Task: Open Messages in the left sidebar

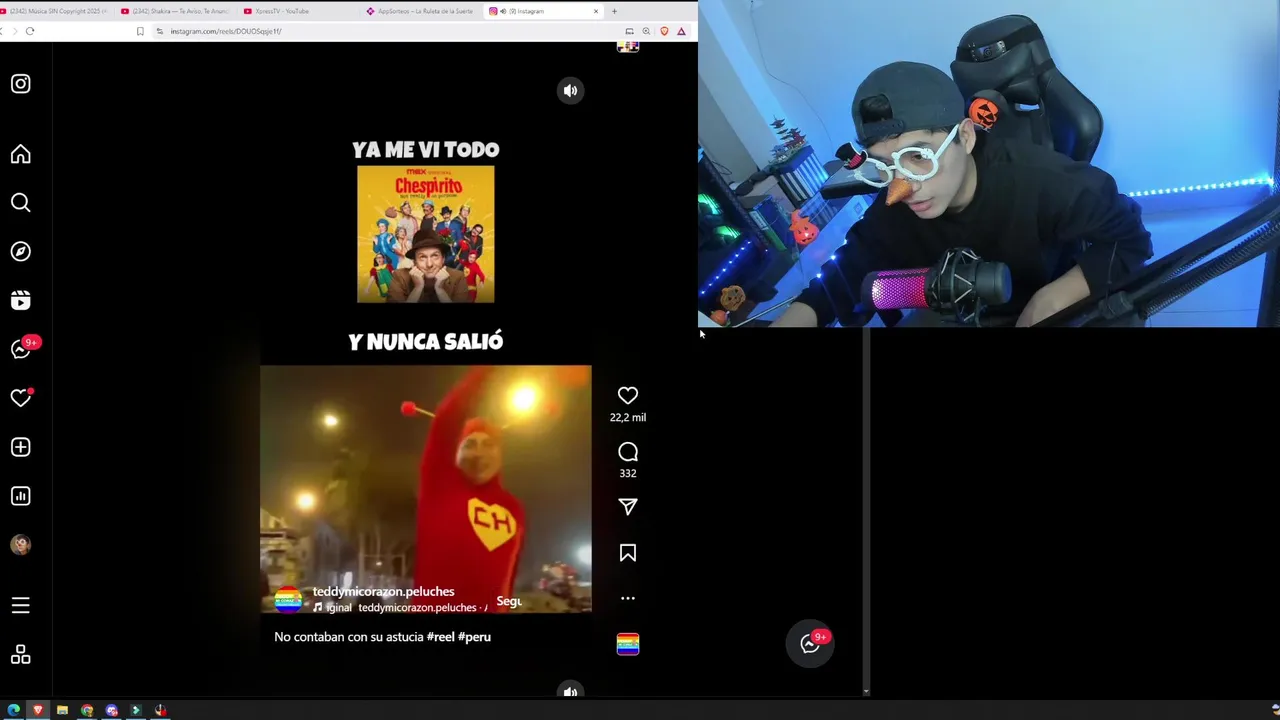Action: (x=21, y=349)
